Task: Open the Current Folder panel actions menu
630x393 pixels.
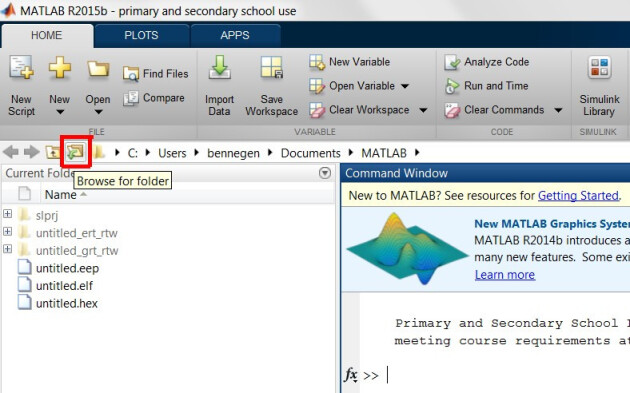Action: pos(325,173)
